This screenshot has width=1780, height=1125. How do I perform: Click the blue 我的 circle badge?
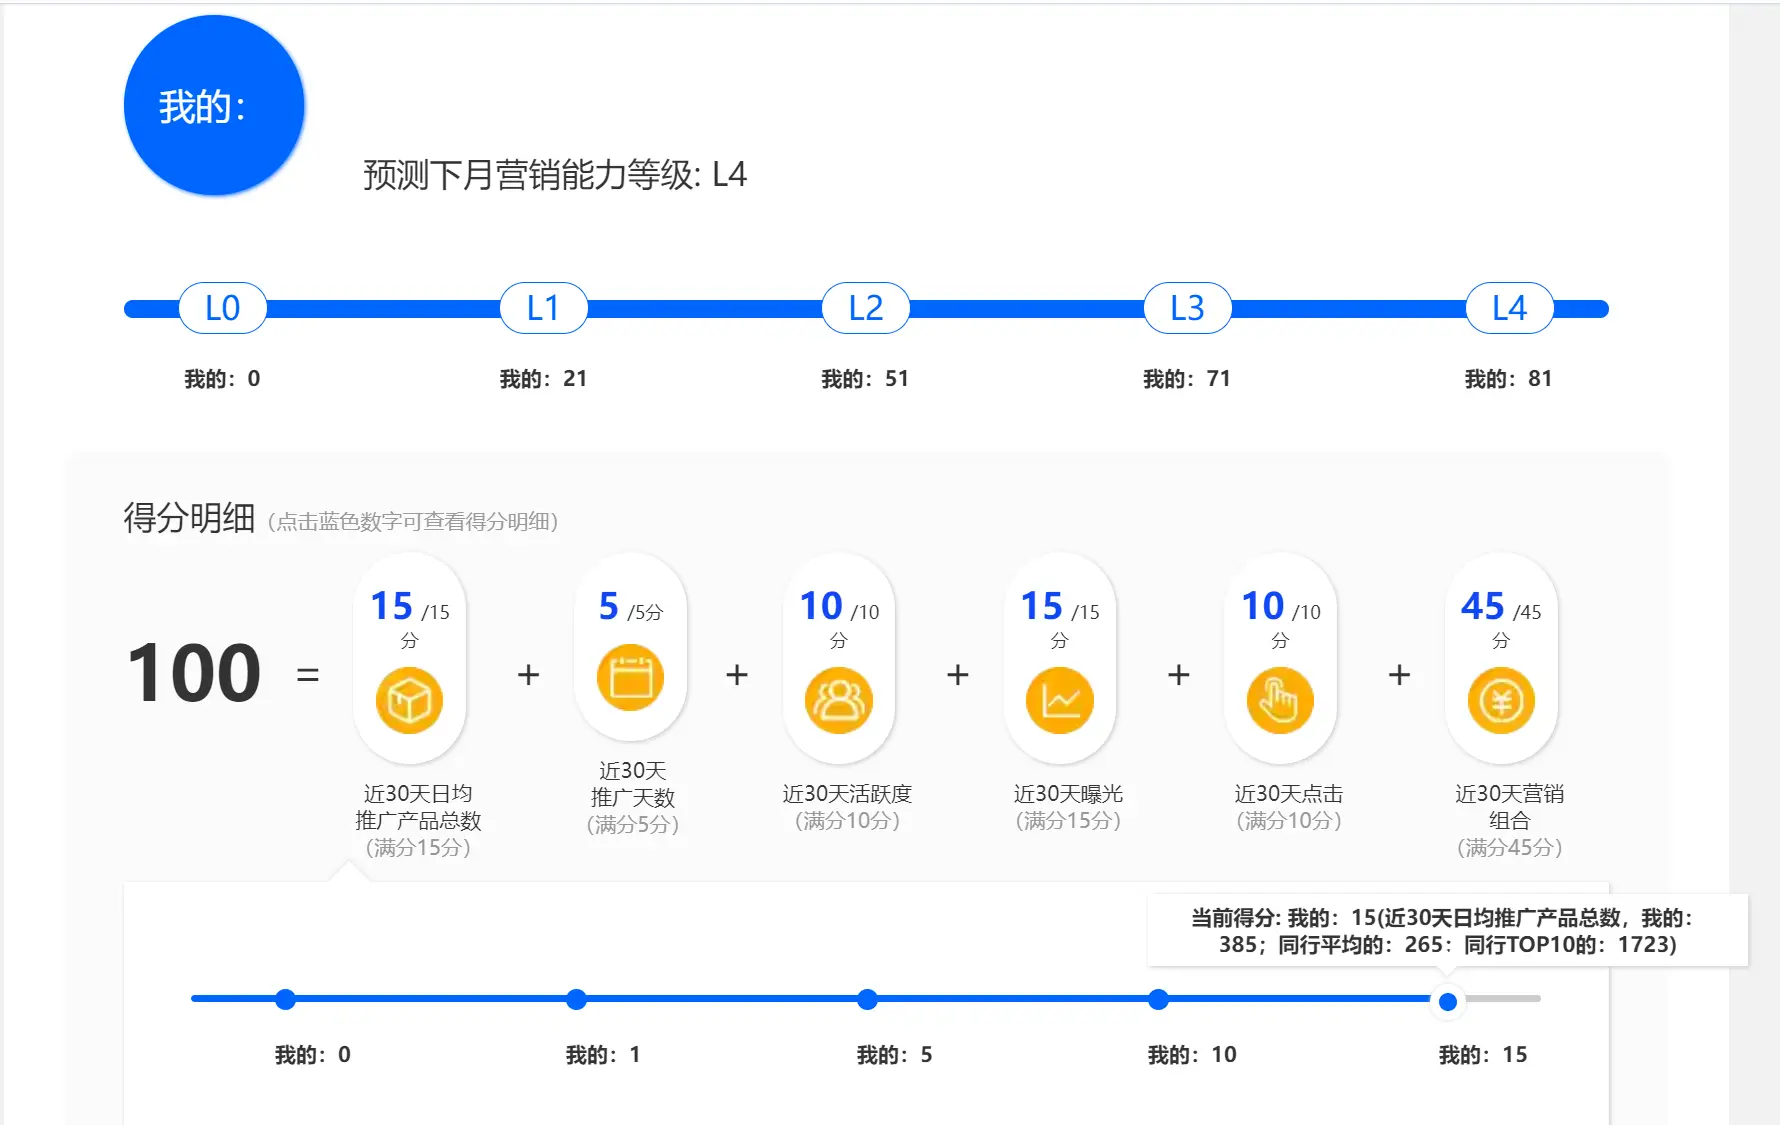tap(214, 106)
